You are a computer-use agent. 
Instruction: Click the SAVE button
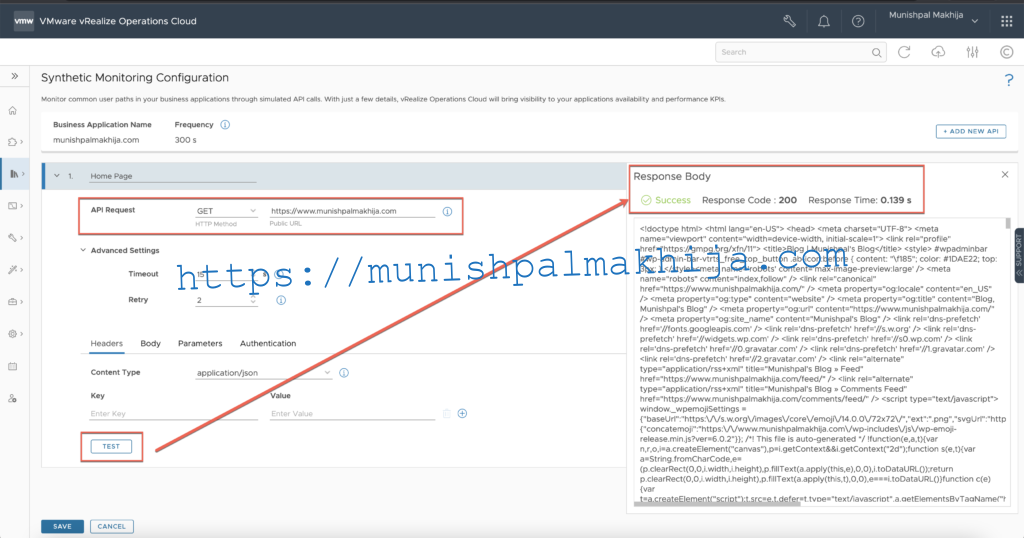click(62, 526)
